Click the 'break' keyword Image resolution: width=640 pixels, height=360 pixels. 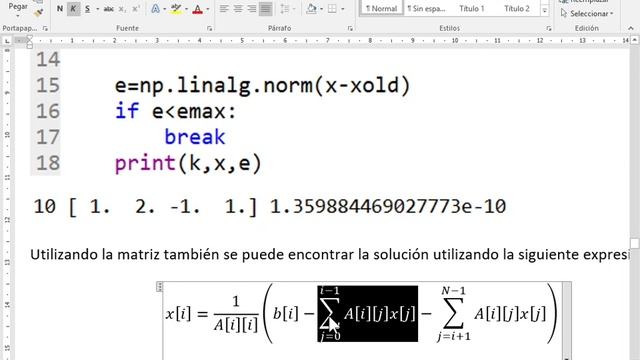click(x=195, y=137)
